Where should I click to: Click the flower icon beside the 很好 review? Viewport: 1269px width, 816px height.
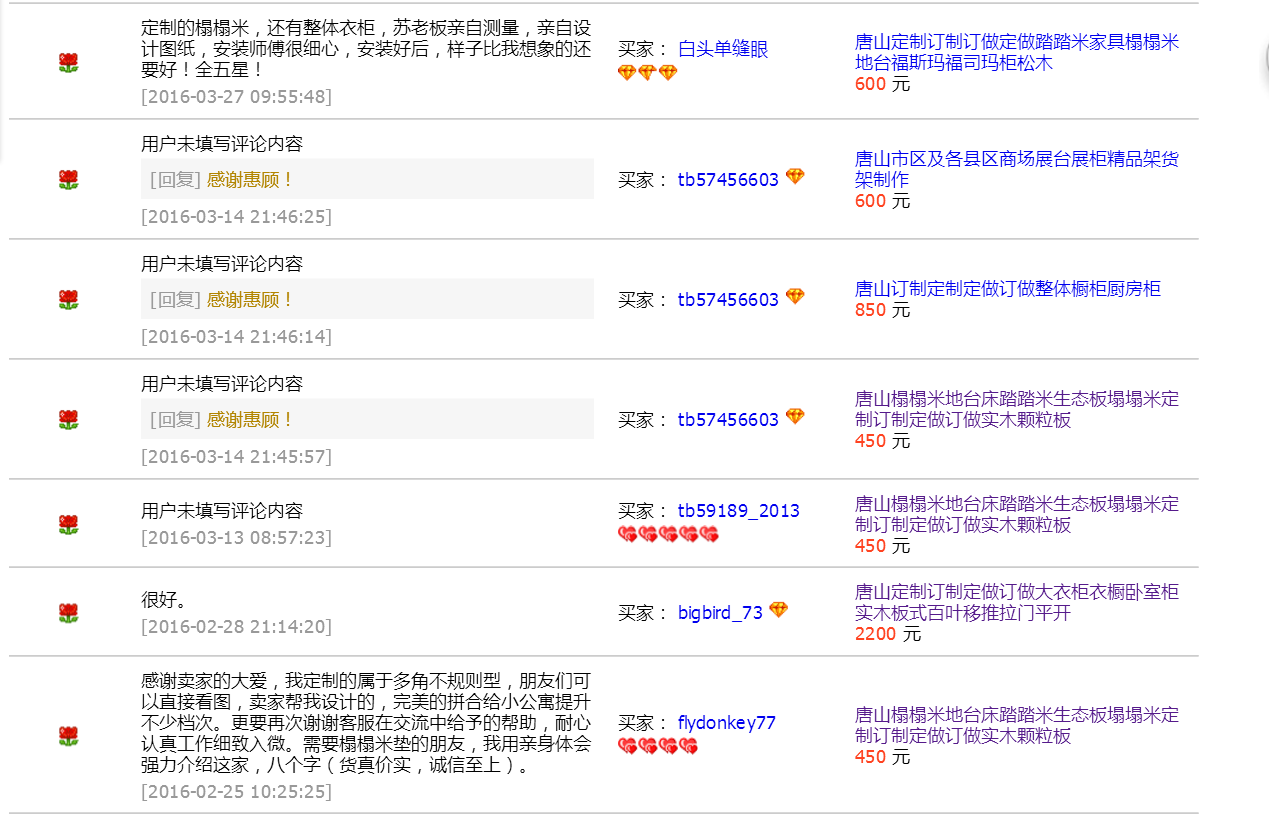coord(68,613)
